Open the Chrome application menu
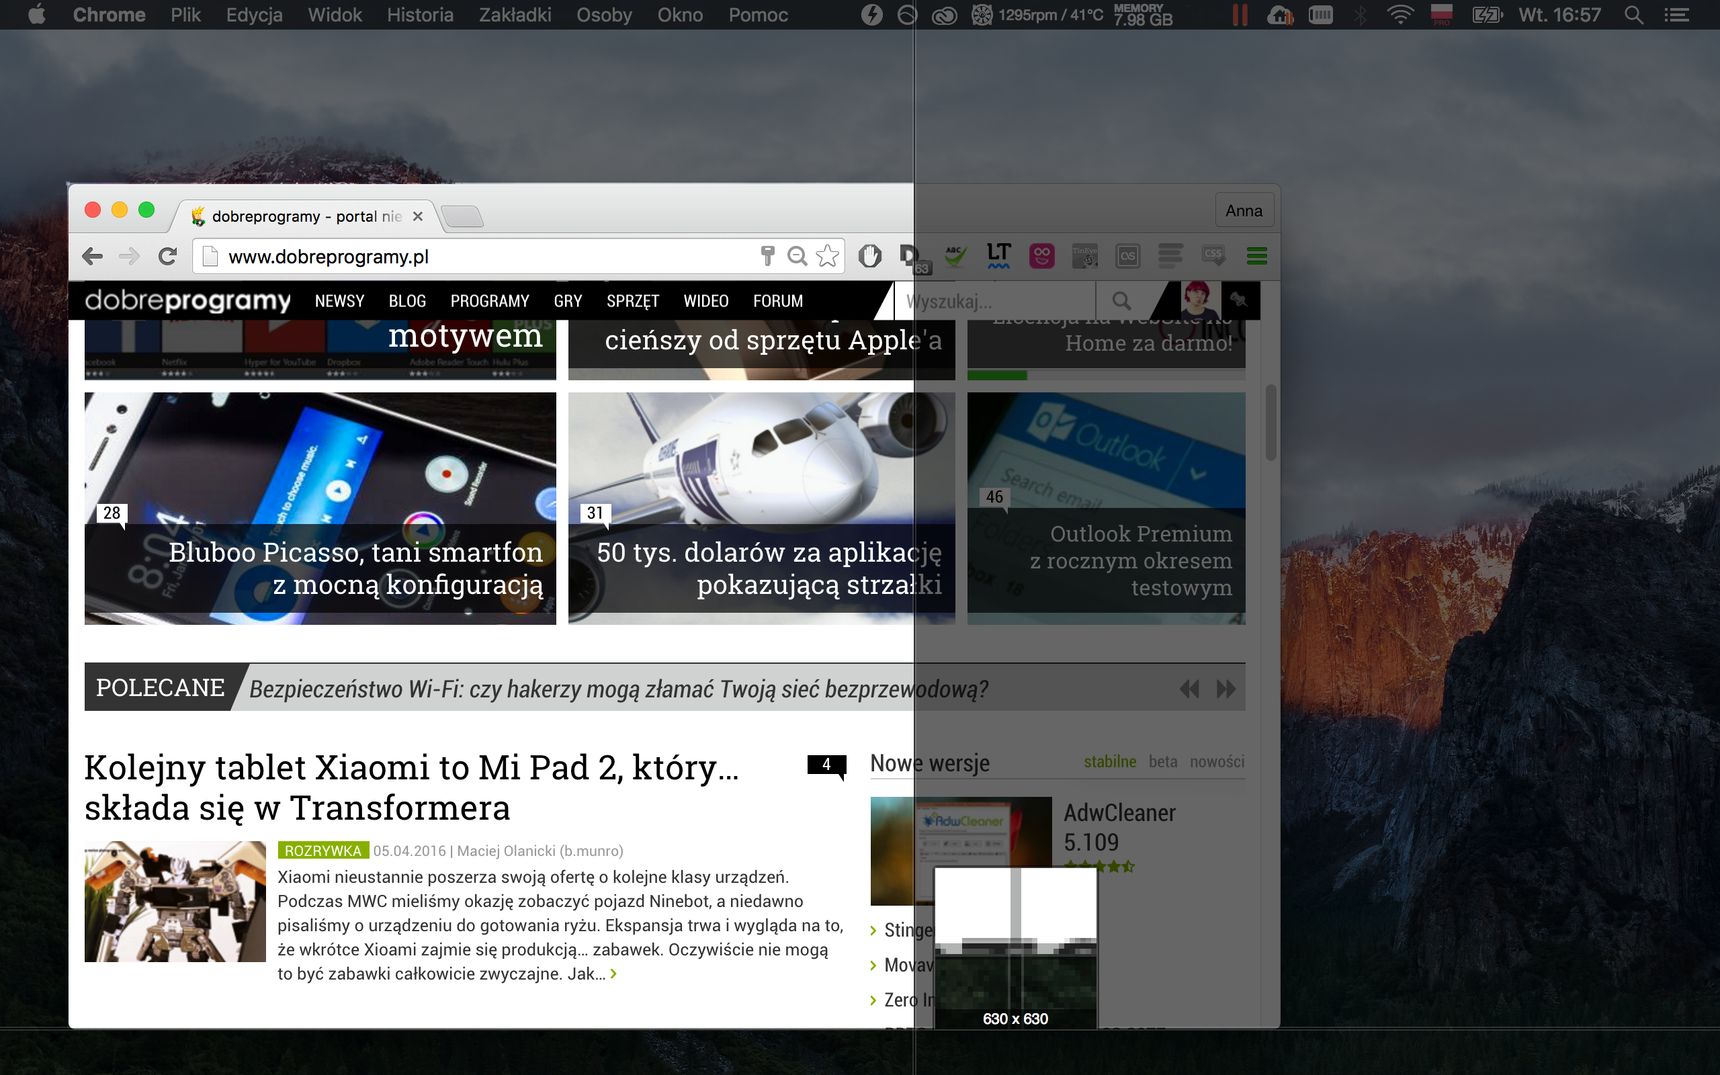 point(109,15)
